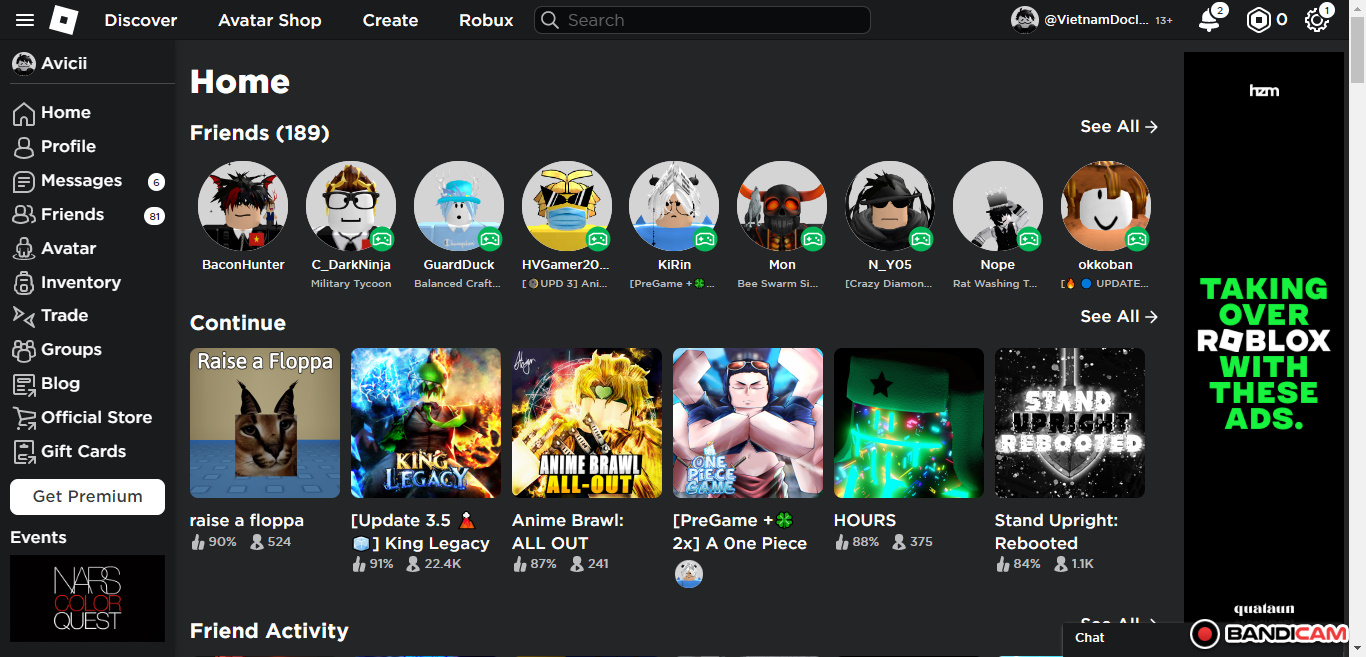Open Messages from the sidebar
Image resolution: width=1366 pixels, height=657 pixels.
(80, 181)
